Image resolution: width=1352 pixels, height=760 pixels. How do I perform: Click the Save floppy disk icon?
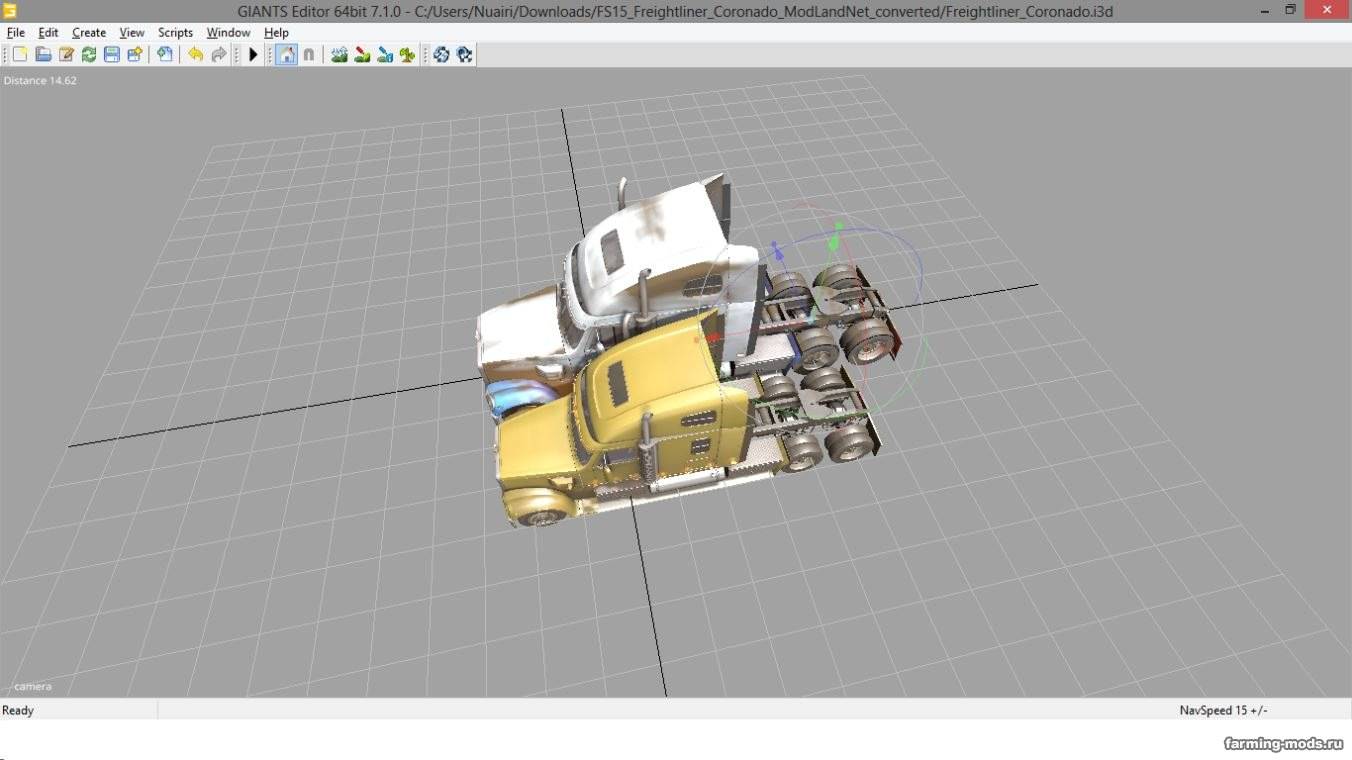coord(111,55)
